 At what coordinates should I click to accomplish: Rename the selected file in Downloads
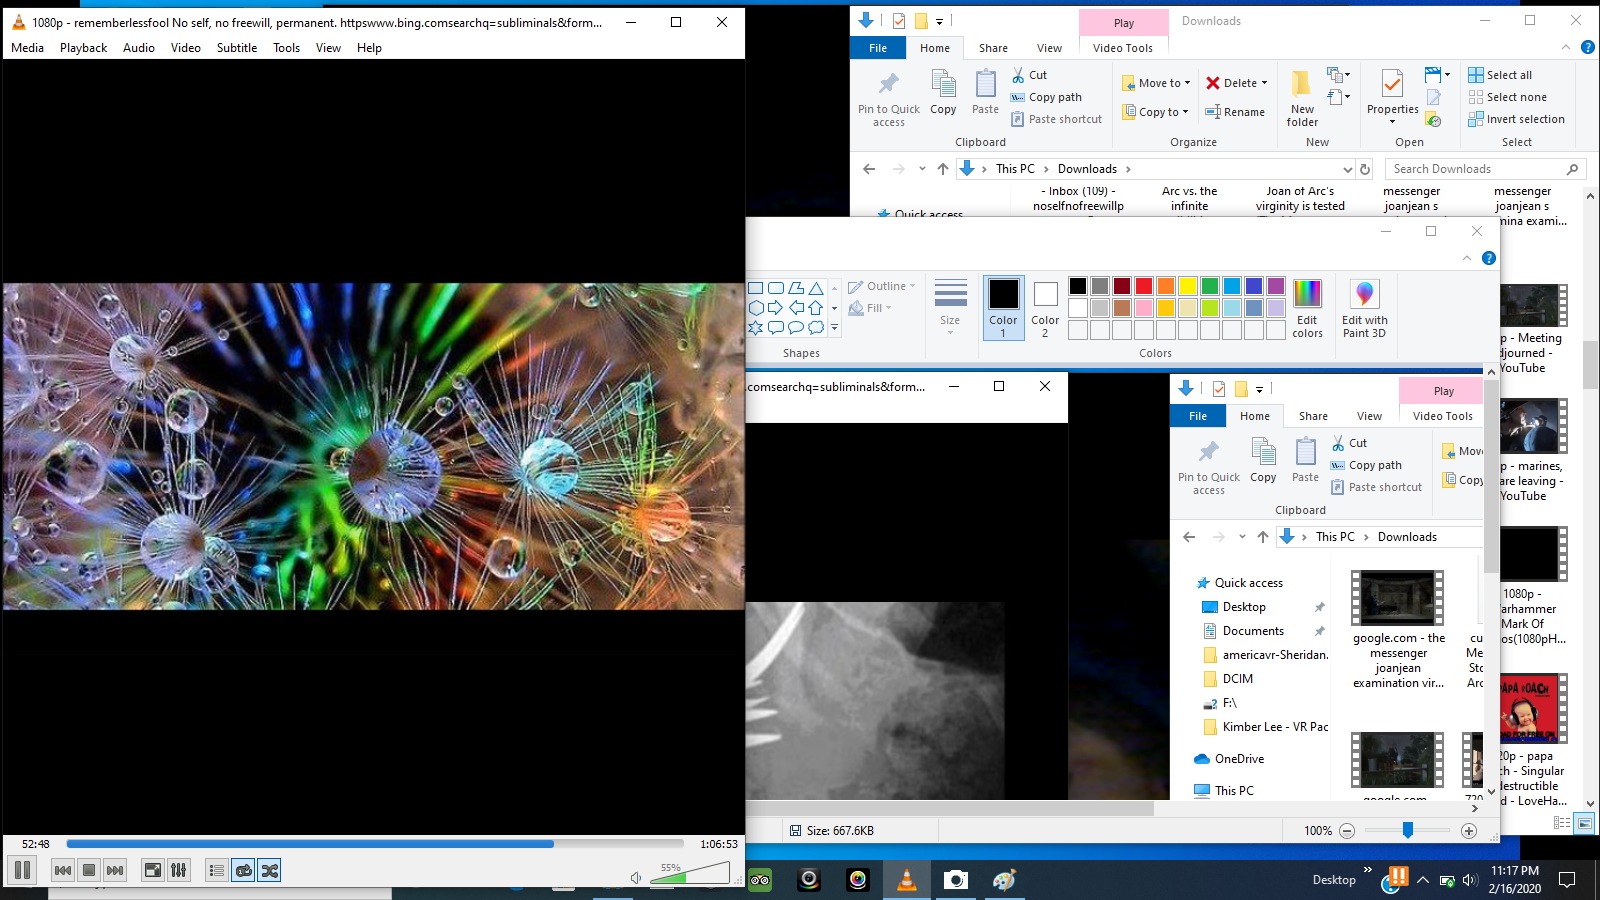tap(1235, 112)
